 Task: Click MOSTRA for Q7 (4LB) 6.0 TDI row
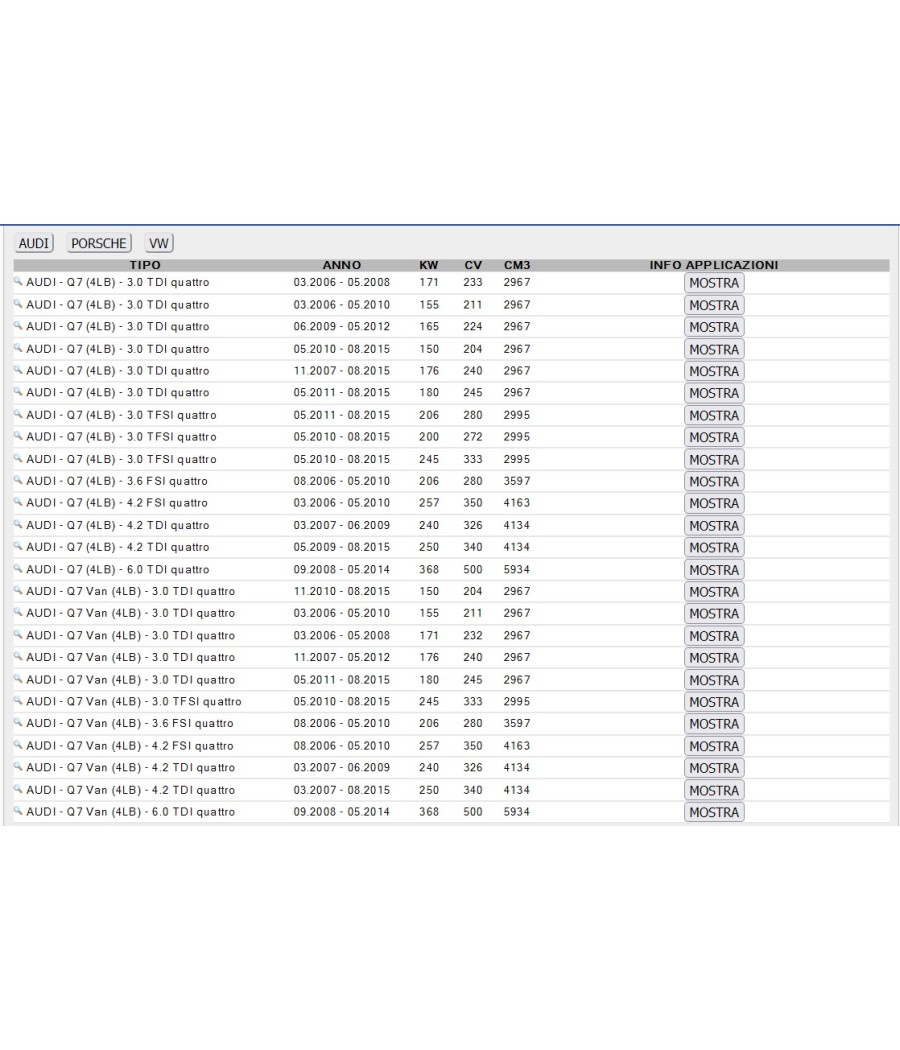coord(714,570)
